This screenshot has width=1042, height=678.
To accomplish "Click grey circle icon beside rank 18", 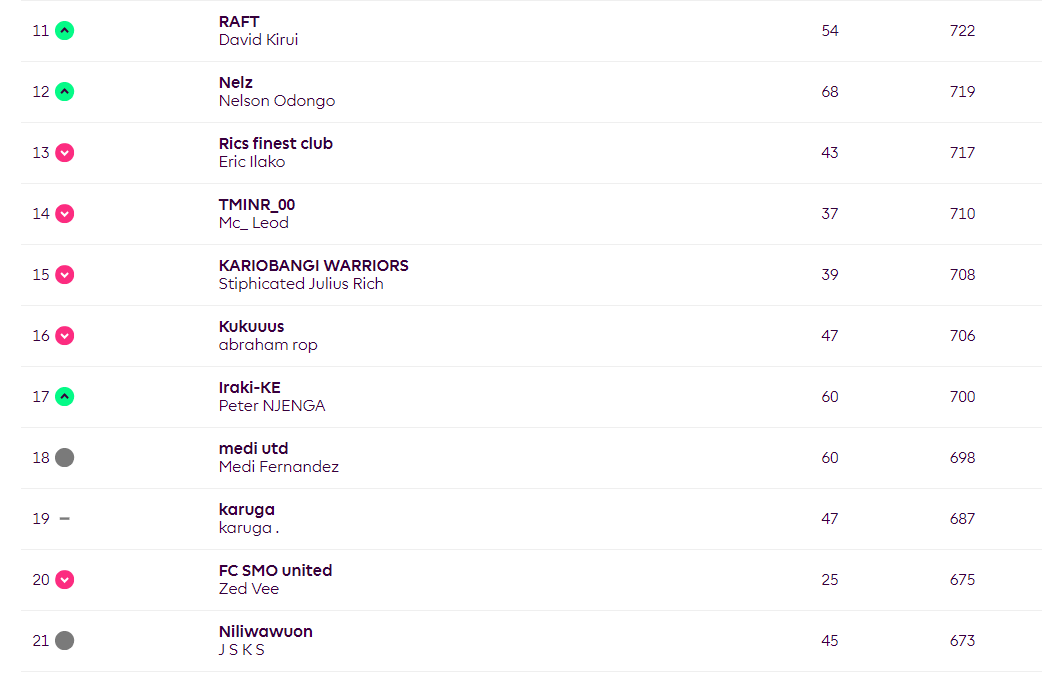I will click(64, 458).
